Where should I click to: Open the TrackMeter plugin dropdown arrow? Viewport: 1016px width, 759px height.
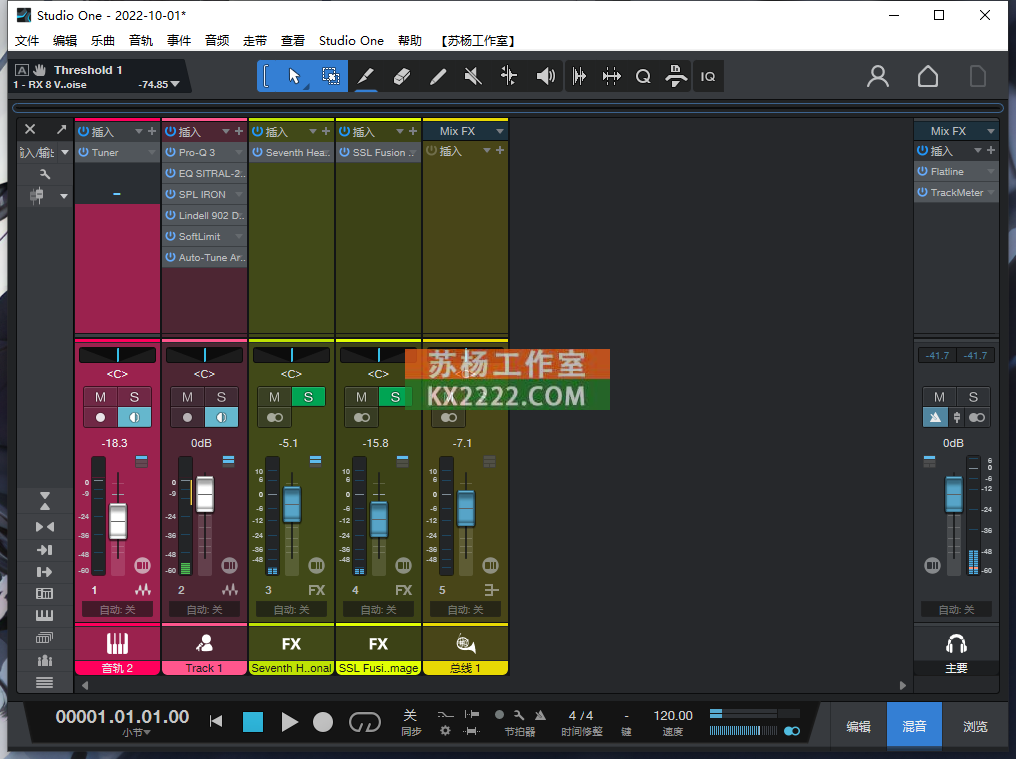point(991,193)
